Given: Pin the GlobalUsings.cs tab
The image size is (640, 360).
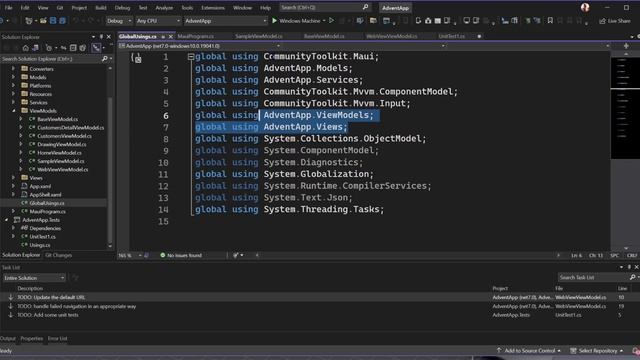Looking at the screenshot, I should click(163, 36).
